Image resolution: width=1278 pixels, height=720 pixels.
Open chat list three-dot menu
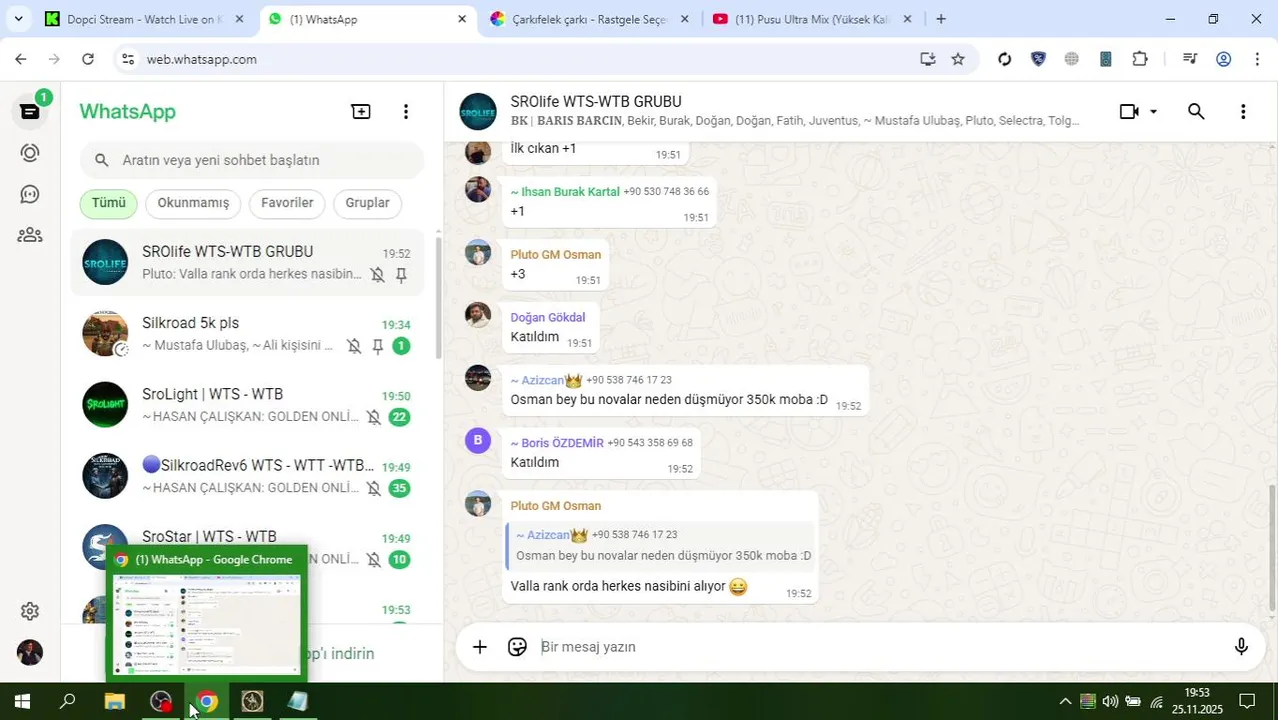point(405,112)
